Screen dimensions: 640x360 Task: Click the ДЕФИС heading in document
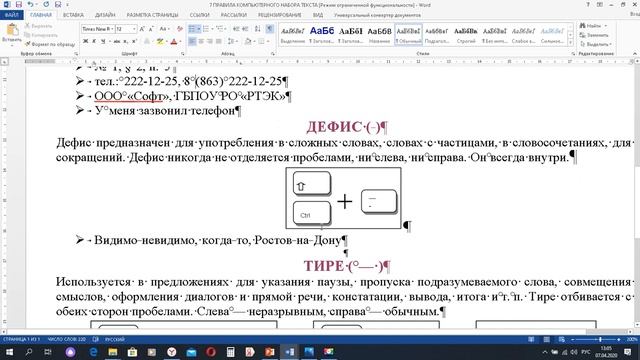(x=347, y=127)
